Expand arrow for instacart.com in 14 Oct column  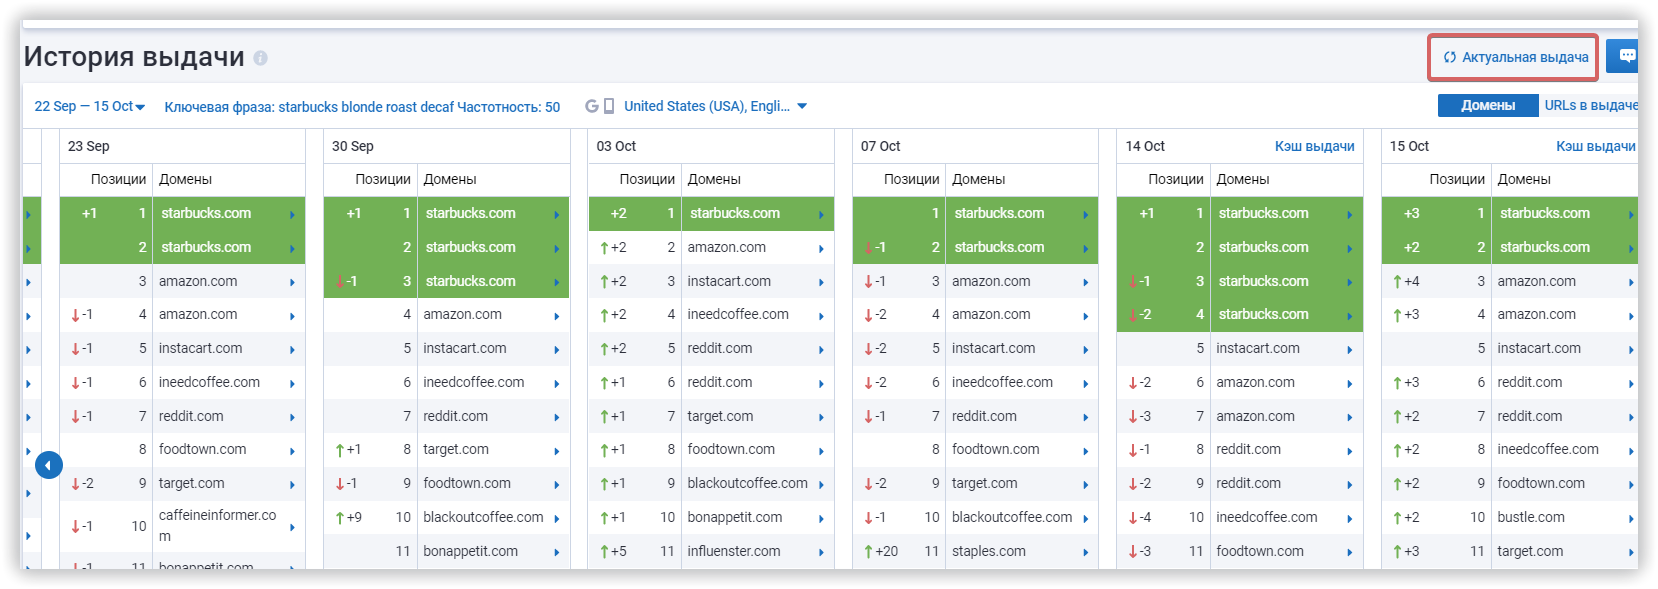1349,350
